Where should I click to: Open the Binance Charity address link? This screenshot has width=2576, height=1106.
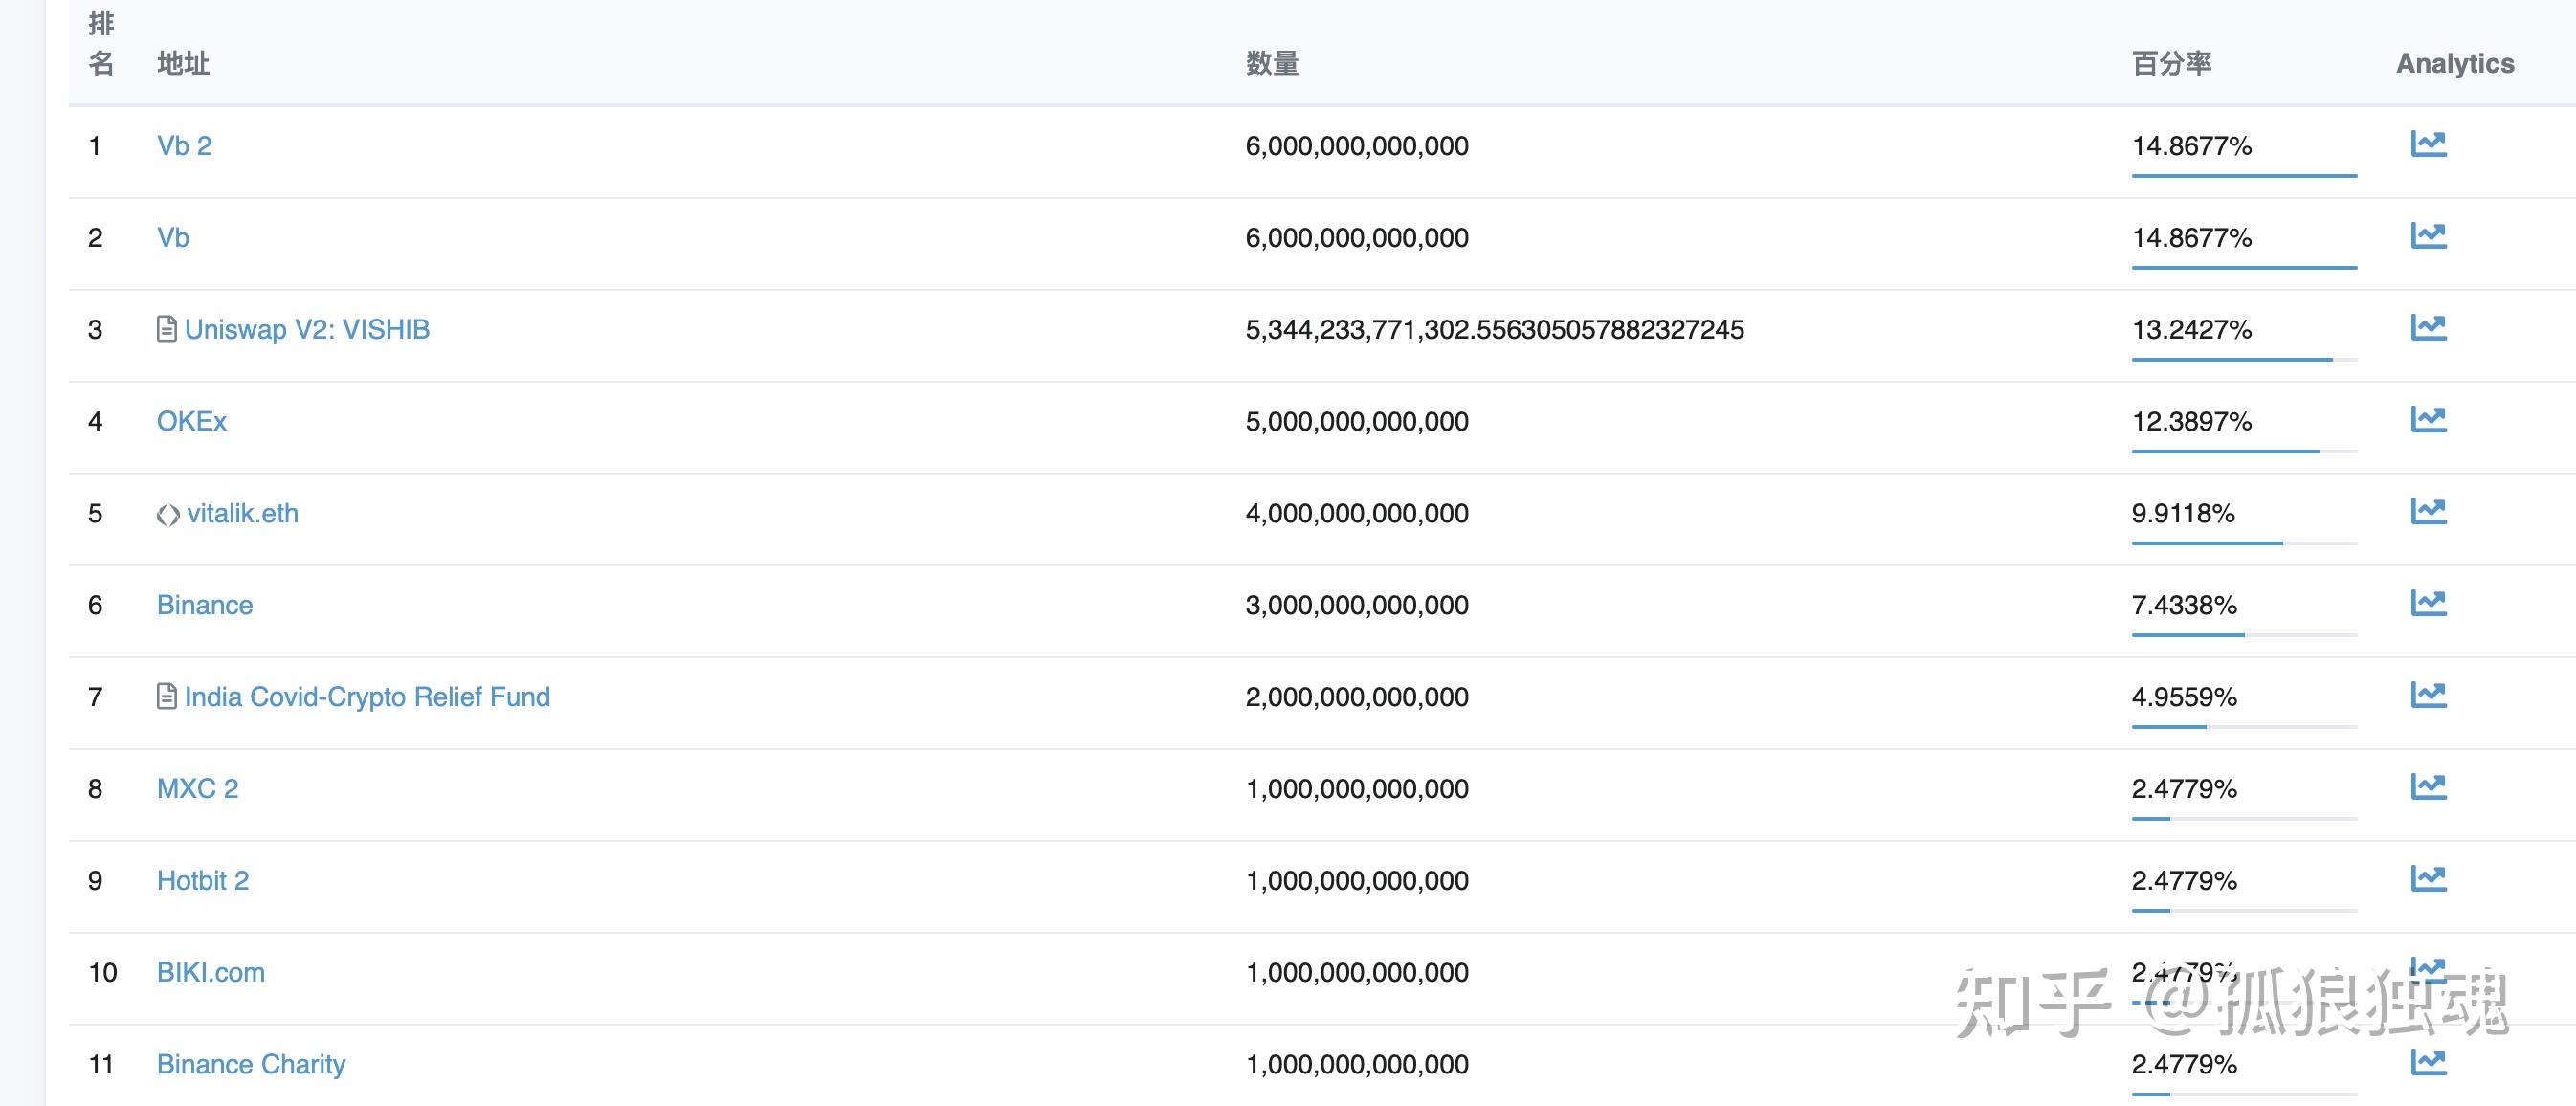click(251, 1065)
